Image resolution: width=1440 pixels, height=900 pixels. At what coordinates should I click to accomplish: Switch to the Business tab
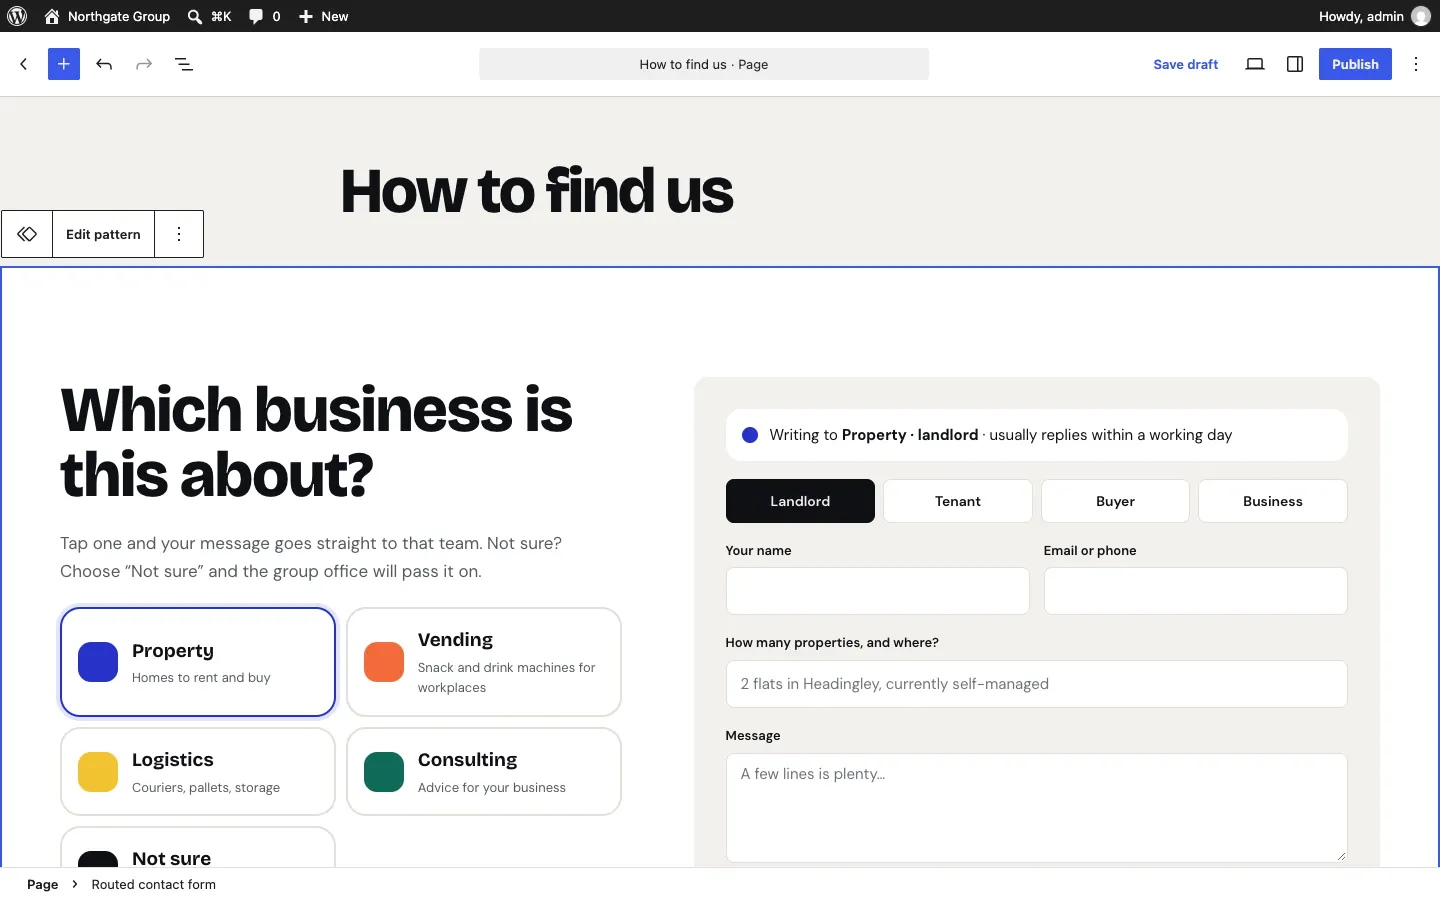pyautogui.click(x=1273, y=501)
